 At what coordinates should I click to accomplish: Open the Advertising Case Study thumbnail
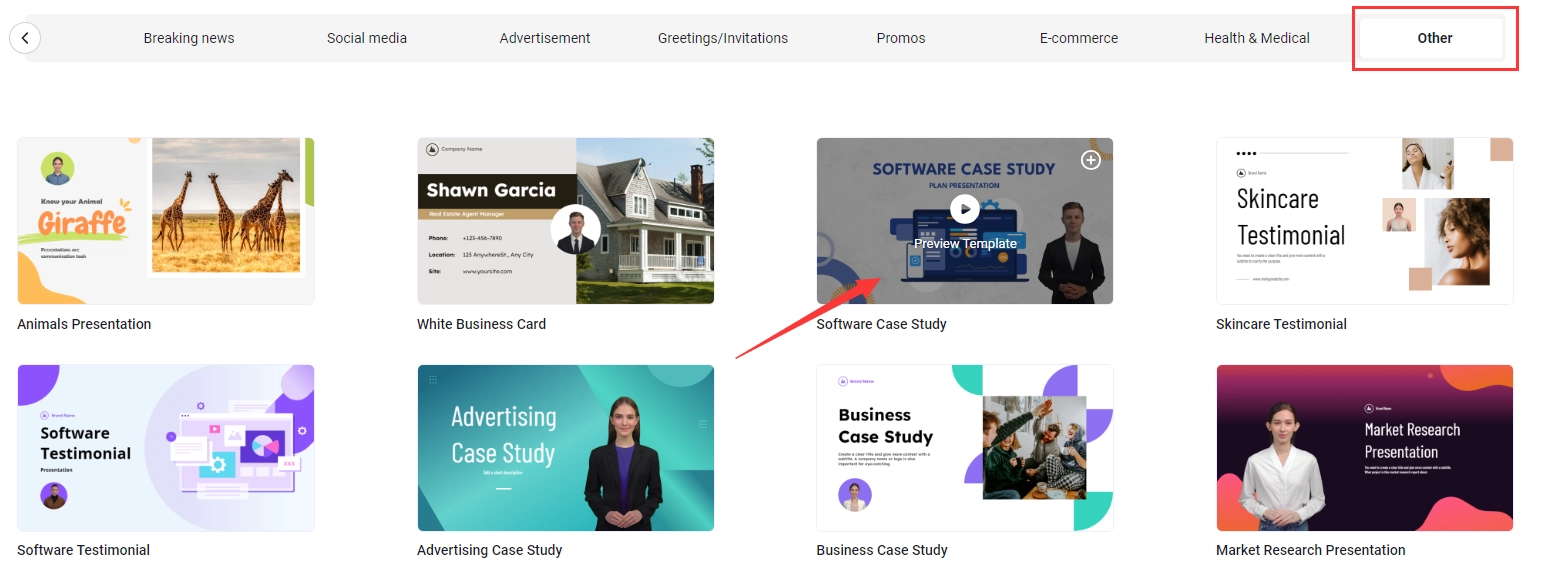click(x=565, y=448)
